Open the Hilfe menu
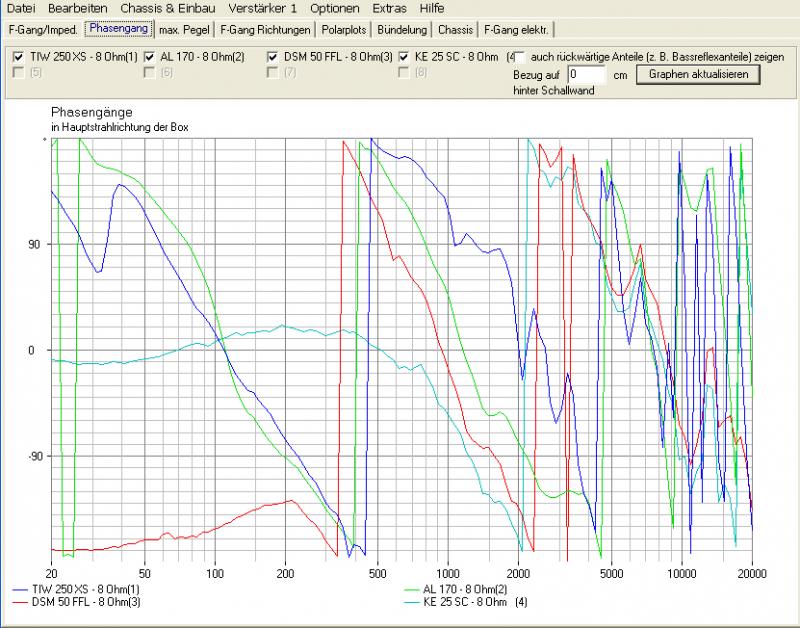Screen dimensions: 800x628 (432, 8)
